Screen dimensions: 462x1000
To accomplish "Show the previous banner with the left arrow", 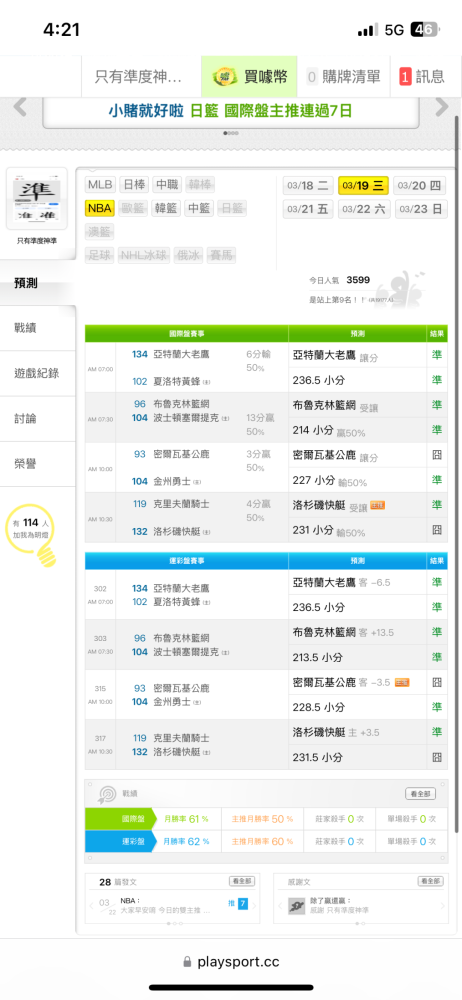I will pos(20,108).
